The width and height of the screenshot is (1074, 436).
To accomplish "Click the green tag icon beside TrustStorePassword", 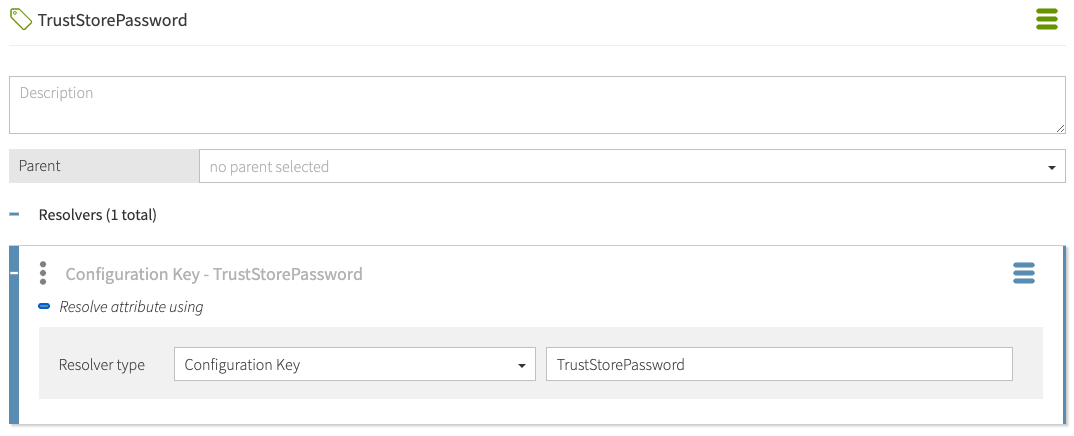I will pyautogui.click(x=21, y=20).
